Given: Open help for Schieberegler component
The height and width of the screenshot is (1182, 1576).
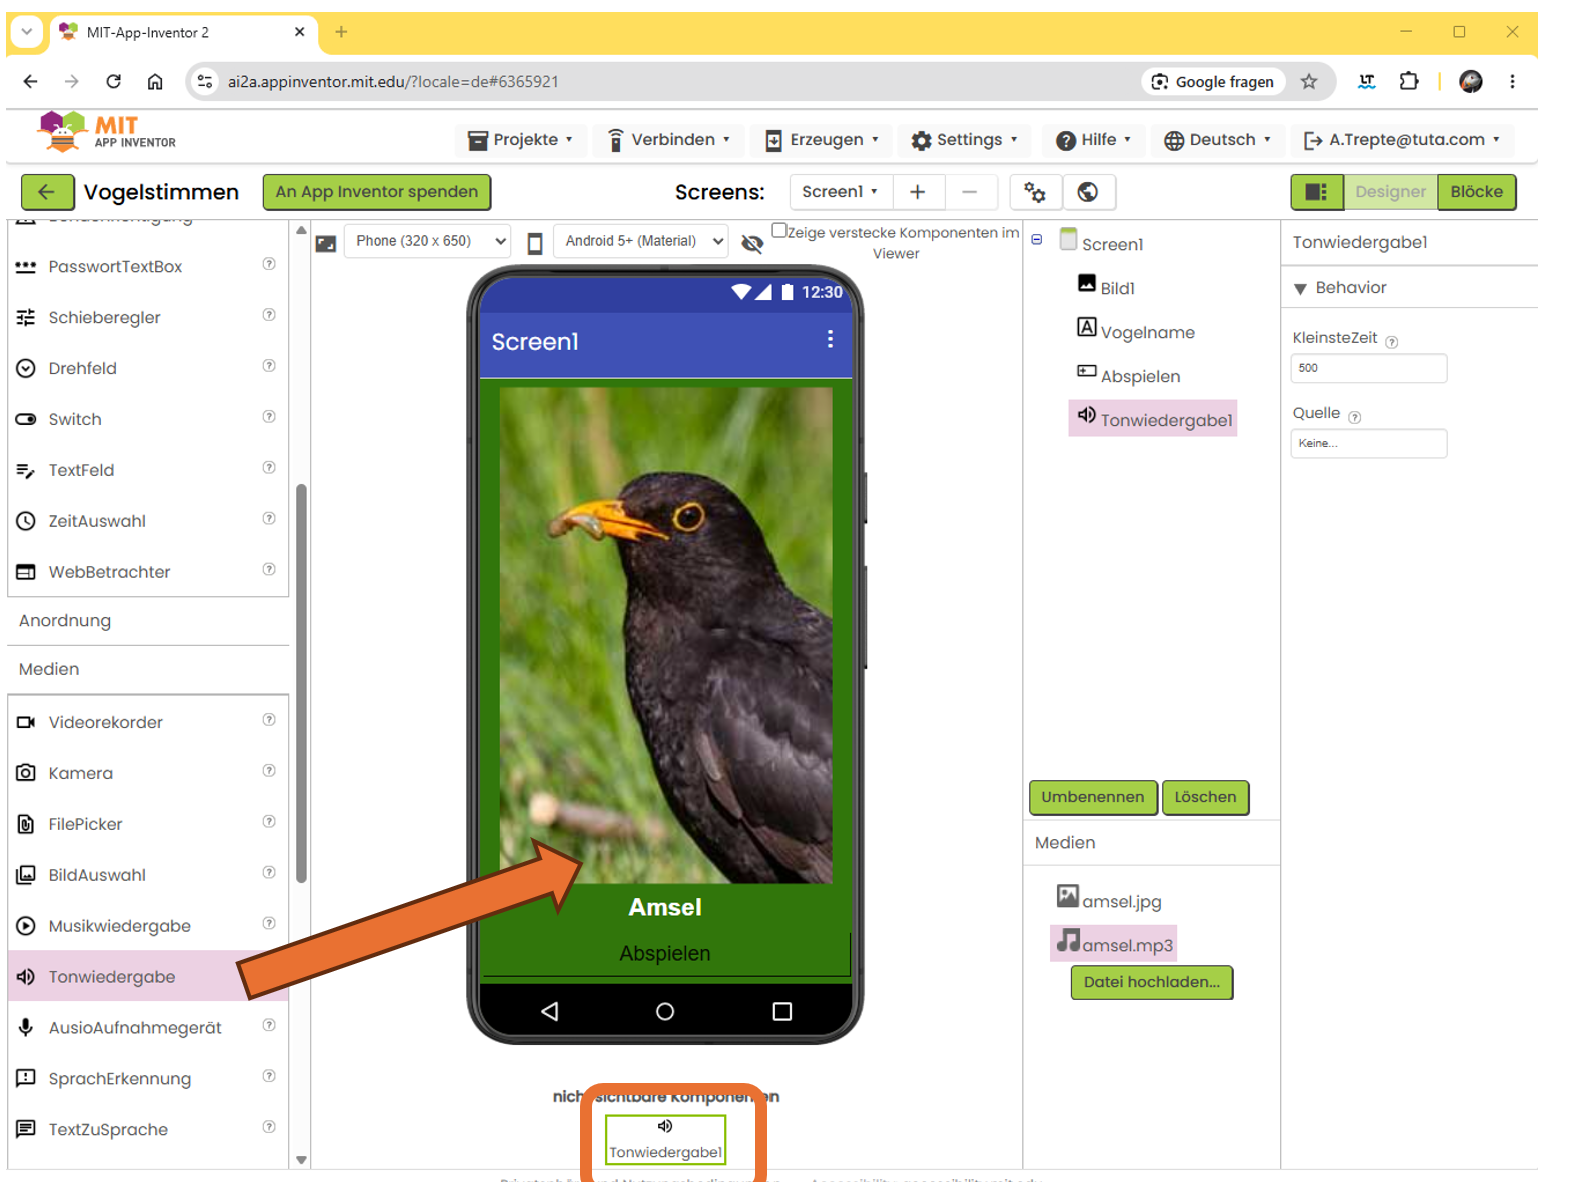Looking at the screenshot, I should click(269, 315).
